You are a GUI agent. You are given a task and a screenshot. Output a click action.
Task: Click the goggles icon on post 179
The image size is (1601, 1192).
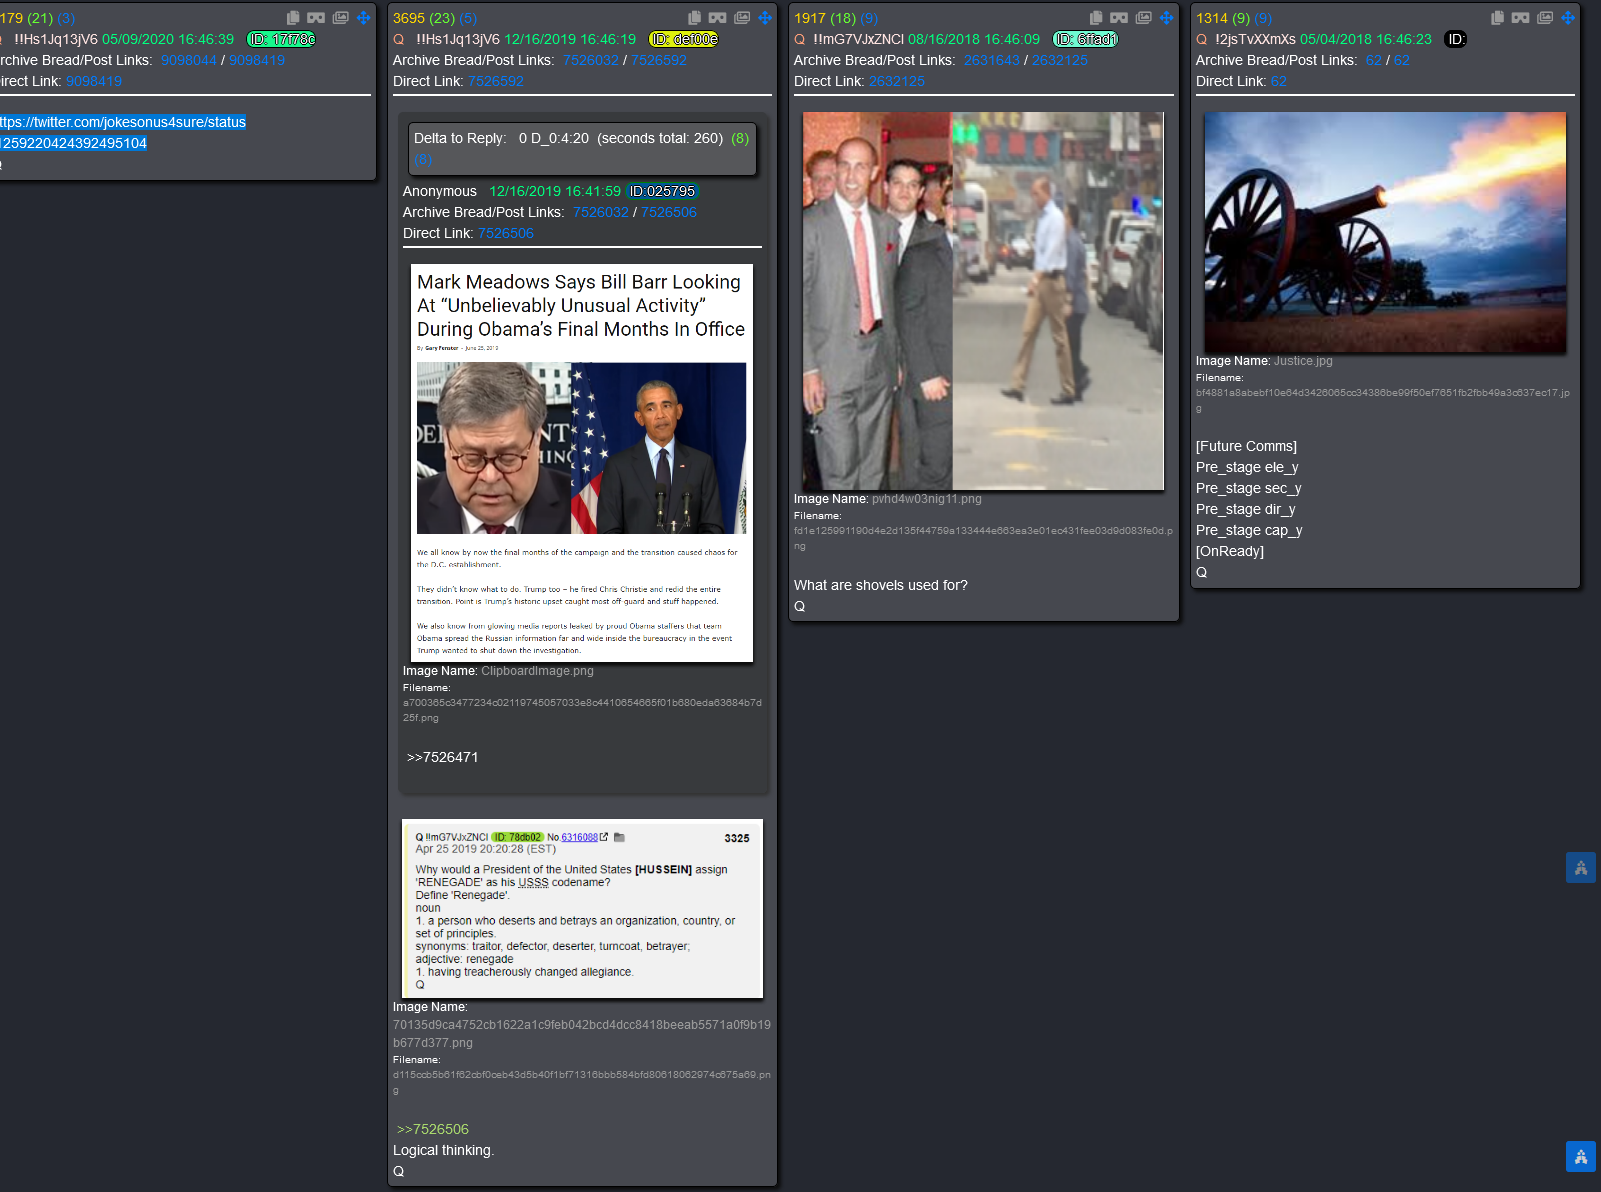(x=316, y=18)
